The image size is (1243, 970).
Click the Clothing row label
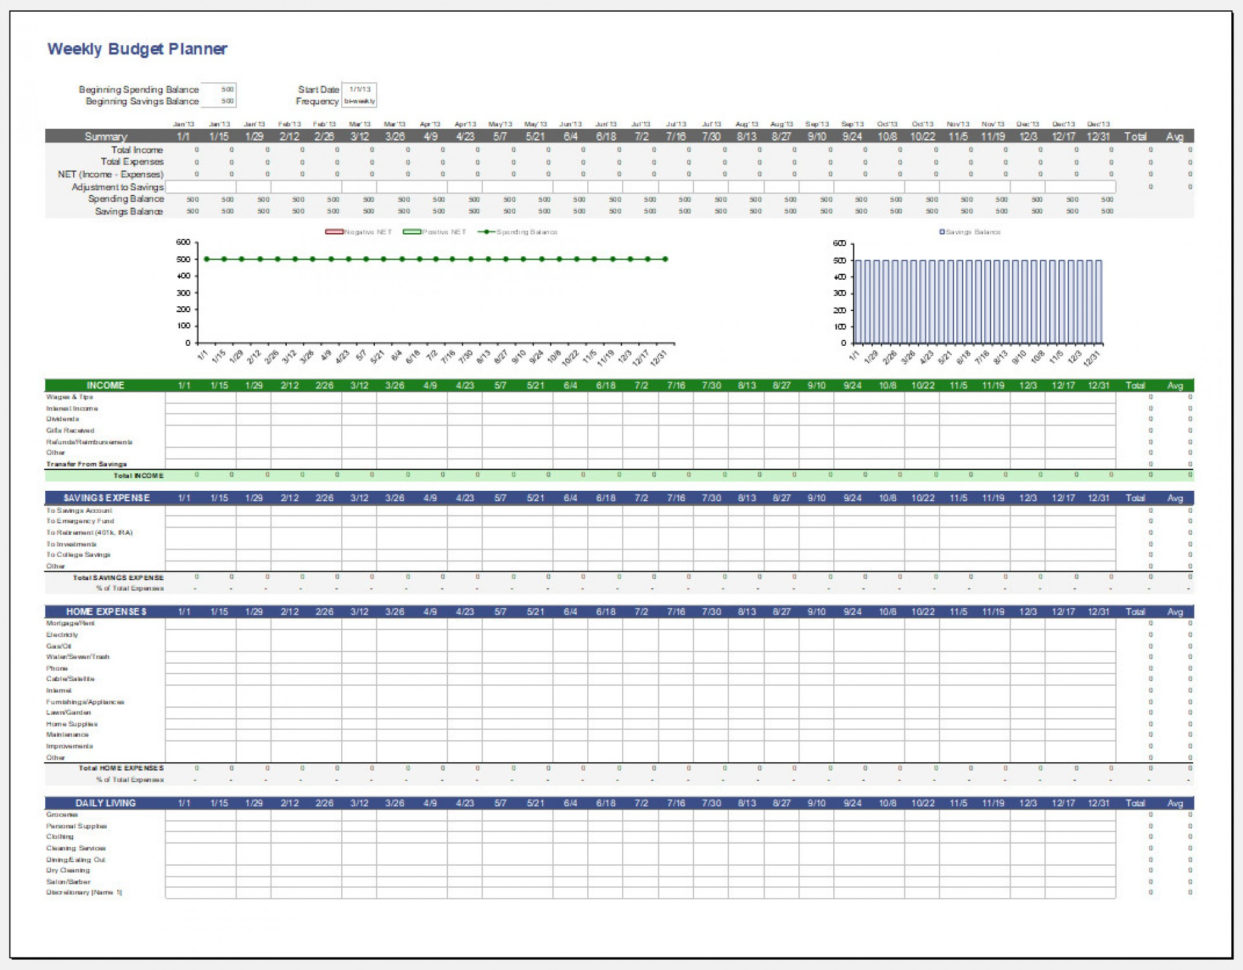pyautogui.click(x=60, y=837)
